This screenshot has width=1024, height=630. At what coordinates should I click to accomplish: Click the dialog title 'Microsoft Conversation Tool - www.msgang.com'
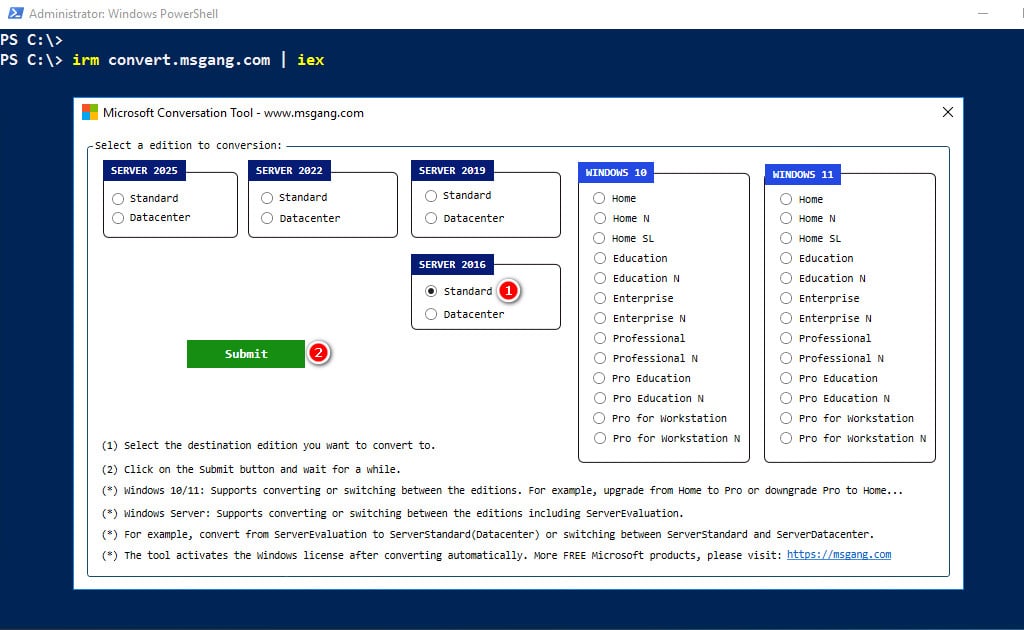pyautogui.click(x=233, y=113)
